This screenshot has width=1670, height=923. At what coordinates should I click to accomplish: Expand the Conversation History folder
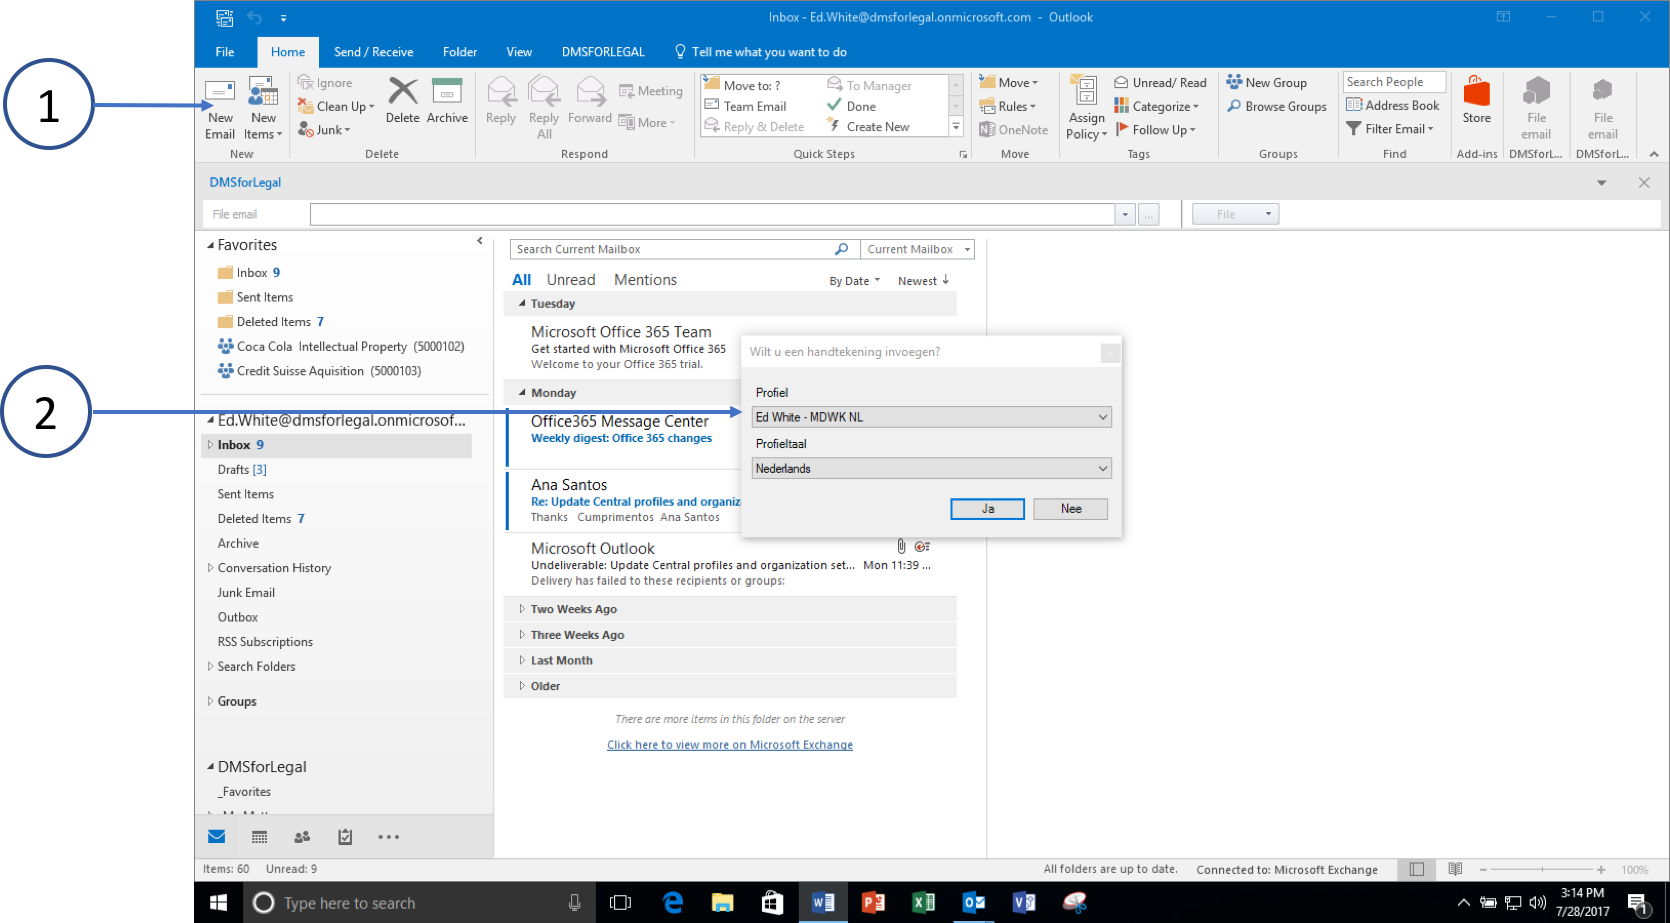coord(210,568)
